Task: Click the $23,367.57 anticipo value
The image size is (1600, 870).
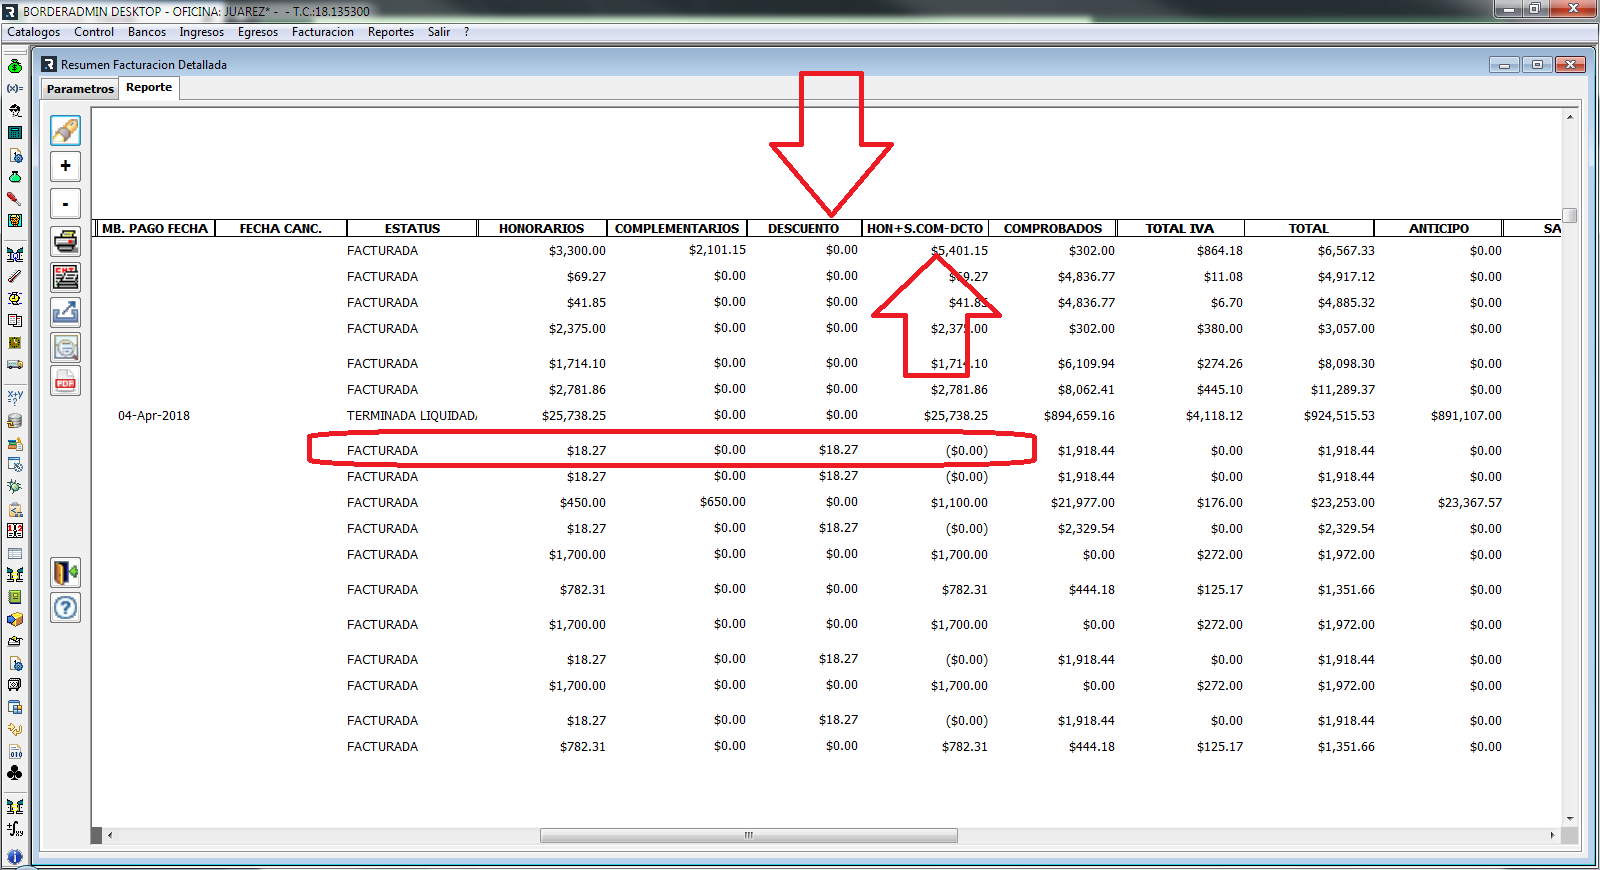Action: pos(1470,503)
